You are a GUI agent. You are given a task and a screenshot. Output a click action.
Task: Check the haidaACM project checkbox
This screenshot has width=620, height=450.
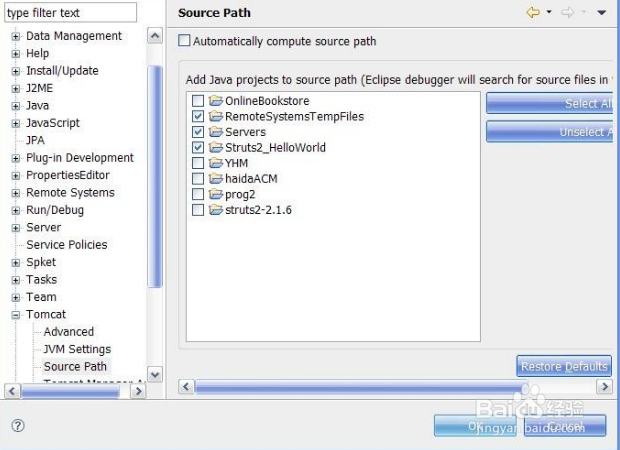(x=198, y=179)
